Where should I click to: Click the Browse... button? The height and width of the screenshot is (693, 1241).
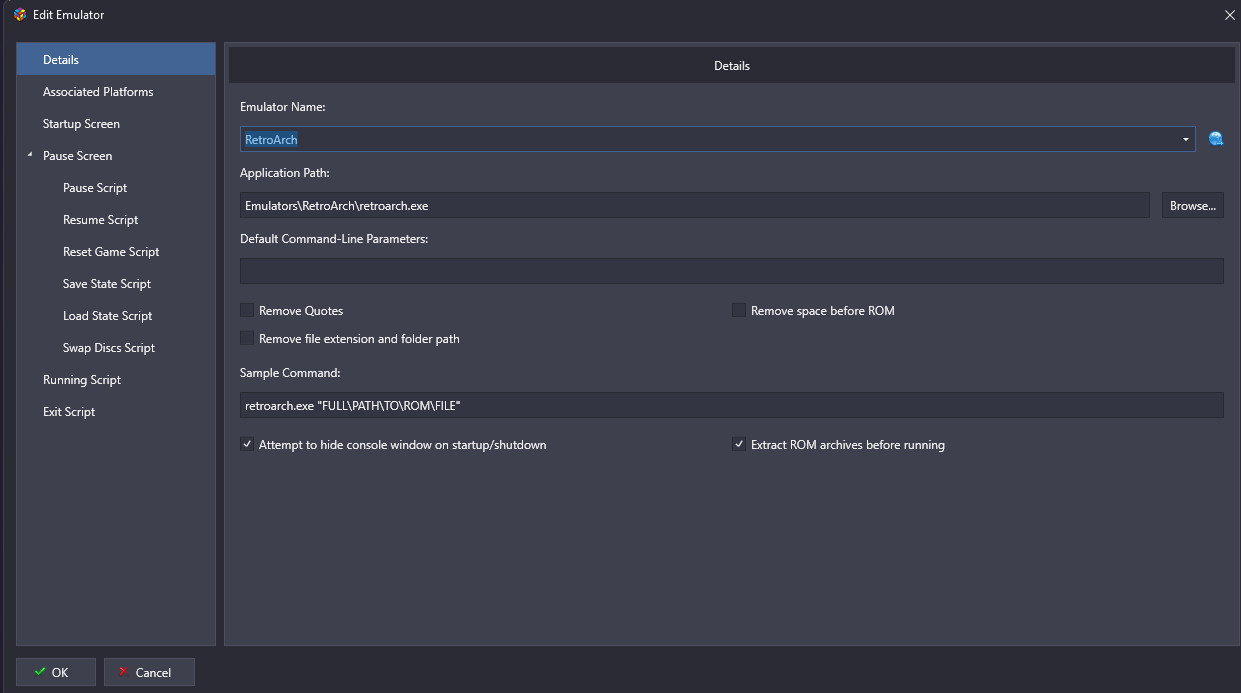pos(1192,205)
